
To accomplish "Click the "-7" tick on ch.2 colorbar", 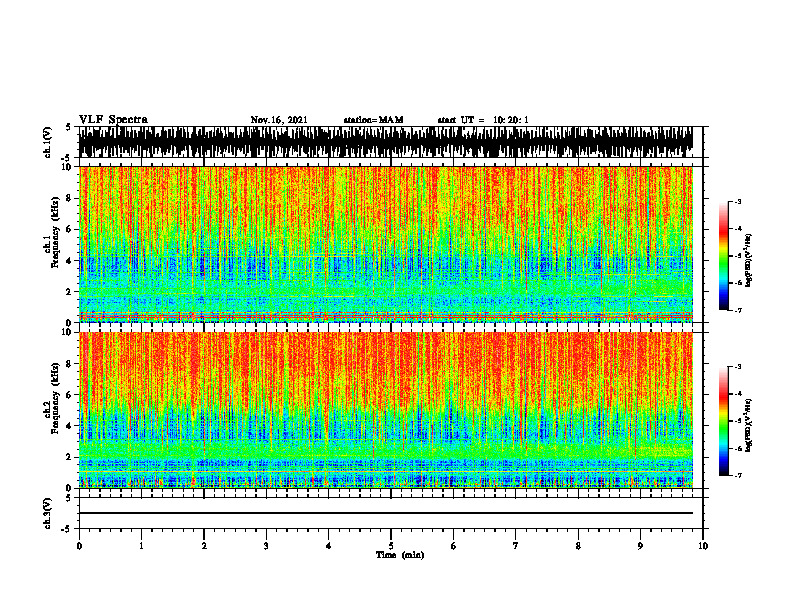I will click(737, 475).
